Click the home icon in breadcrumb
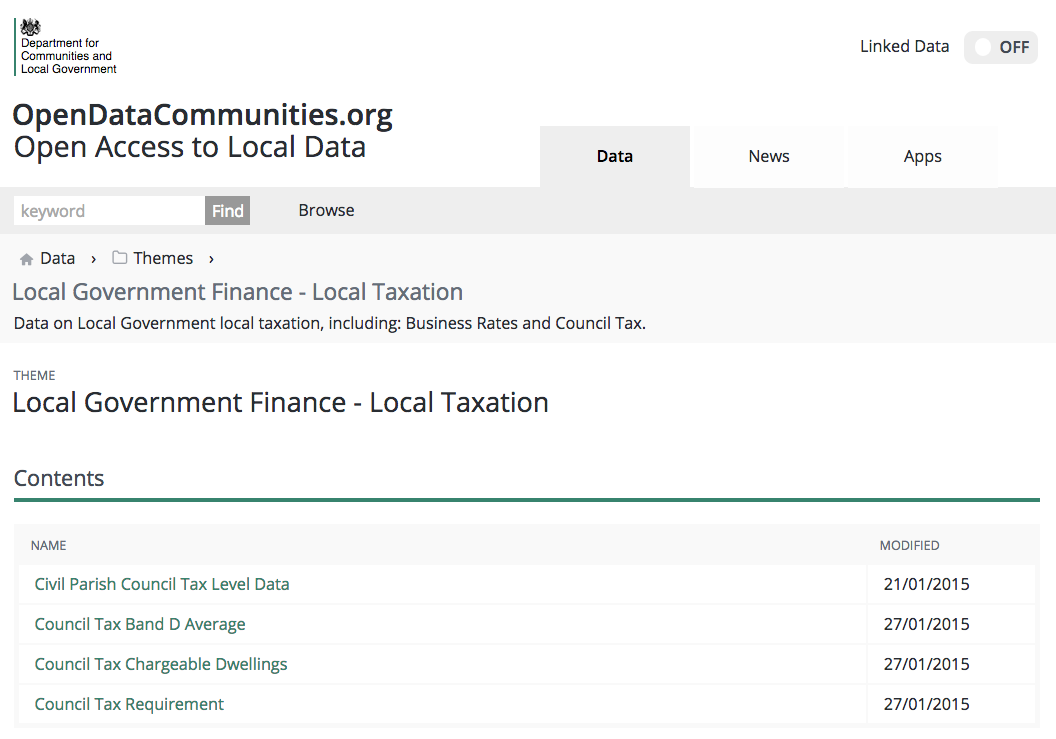 pyautogui.click(x=26, y=259)
